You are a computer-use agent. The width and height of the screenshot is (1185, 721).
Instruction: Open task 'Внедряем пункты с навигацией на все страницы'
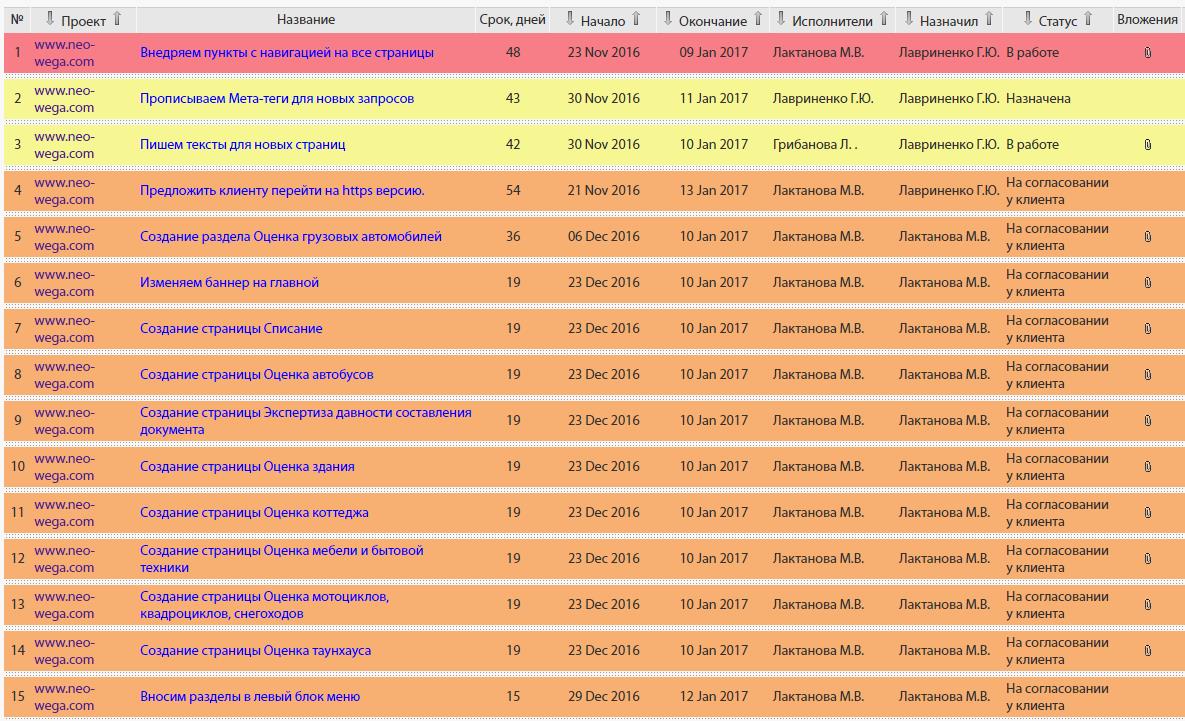(x=287, y=53)
